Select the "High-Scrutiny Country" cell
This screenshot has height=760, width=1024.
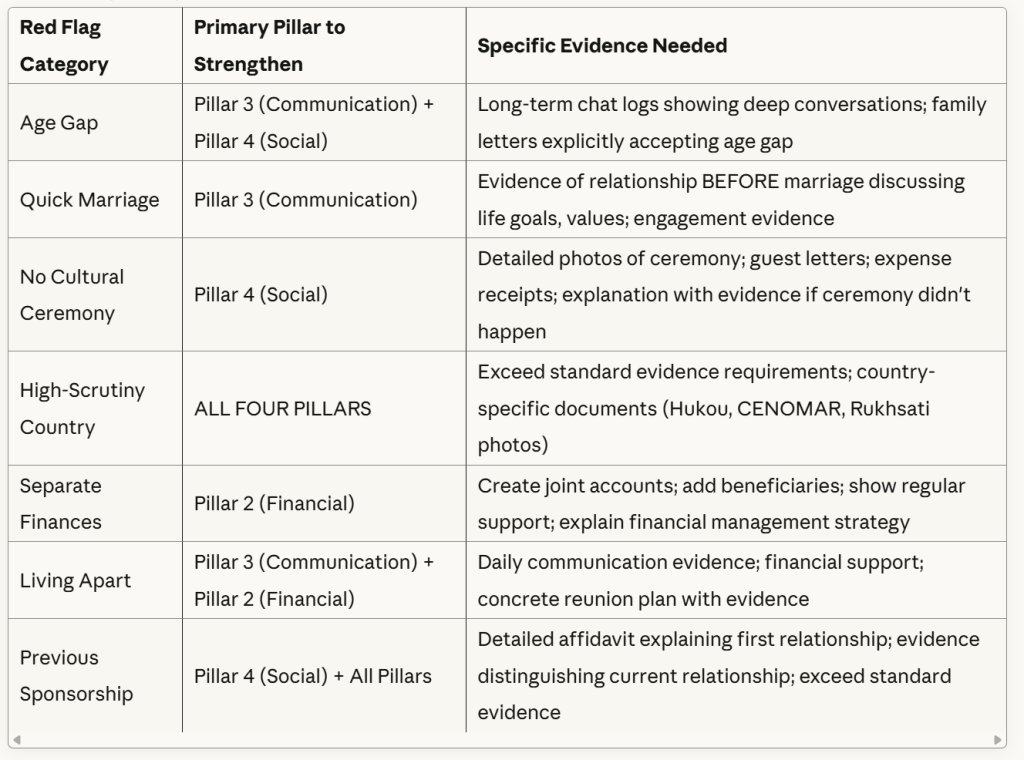(82, 409)
